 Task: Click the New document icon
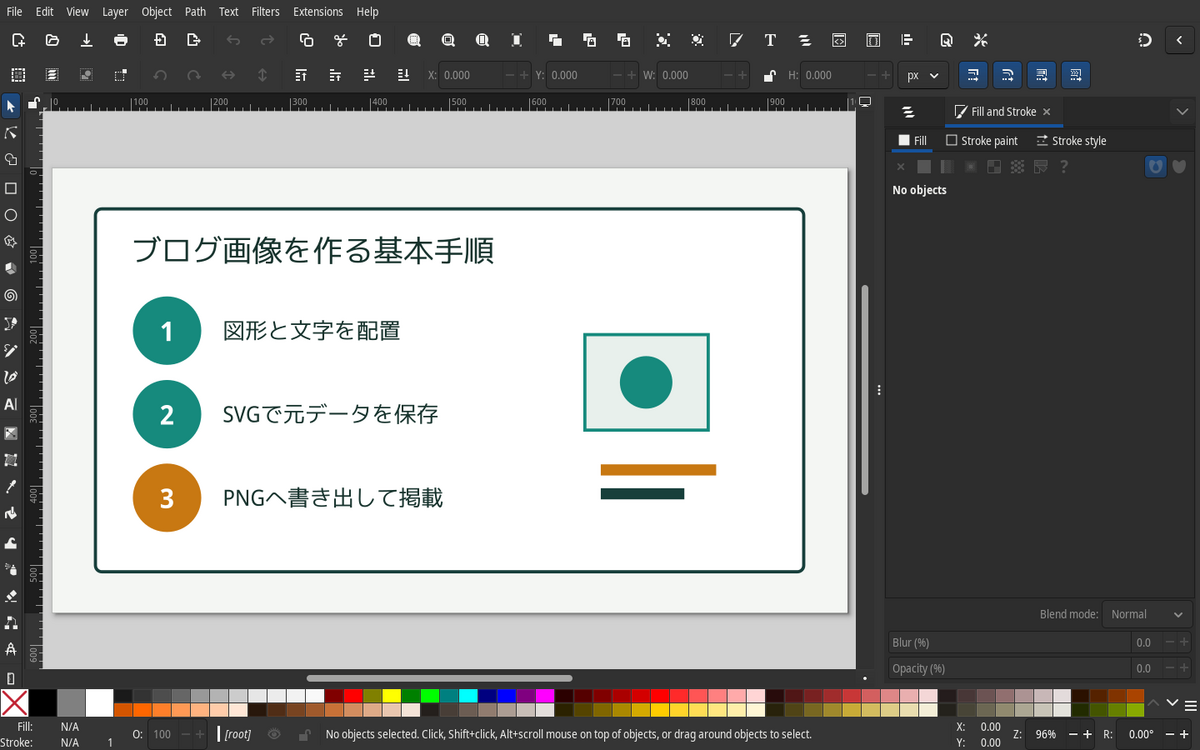click(x=18, y=40)
